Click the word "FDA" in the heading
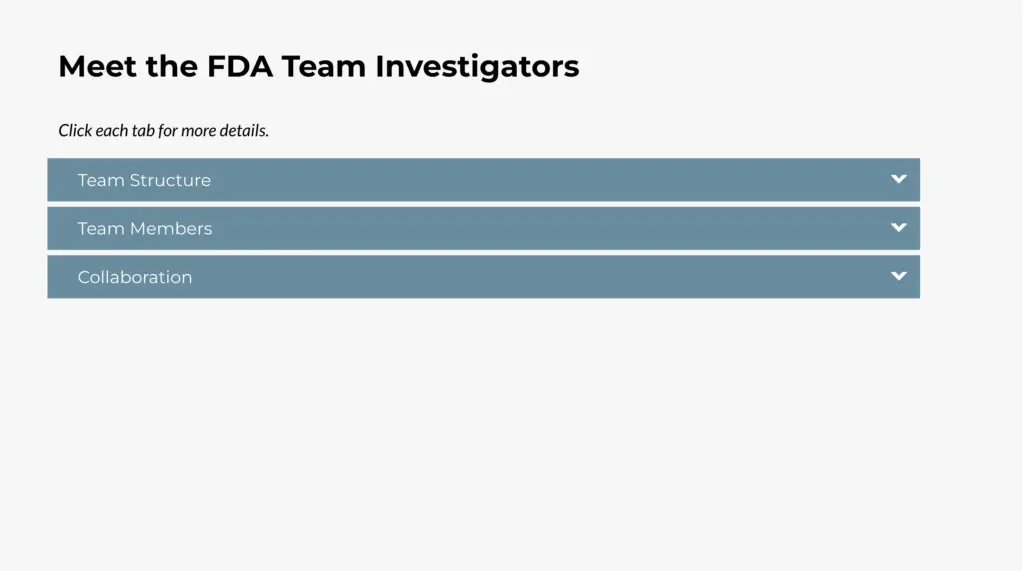1024x571 pixels. tap(240, 66)
